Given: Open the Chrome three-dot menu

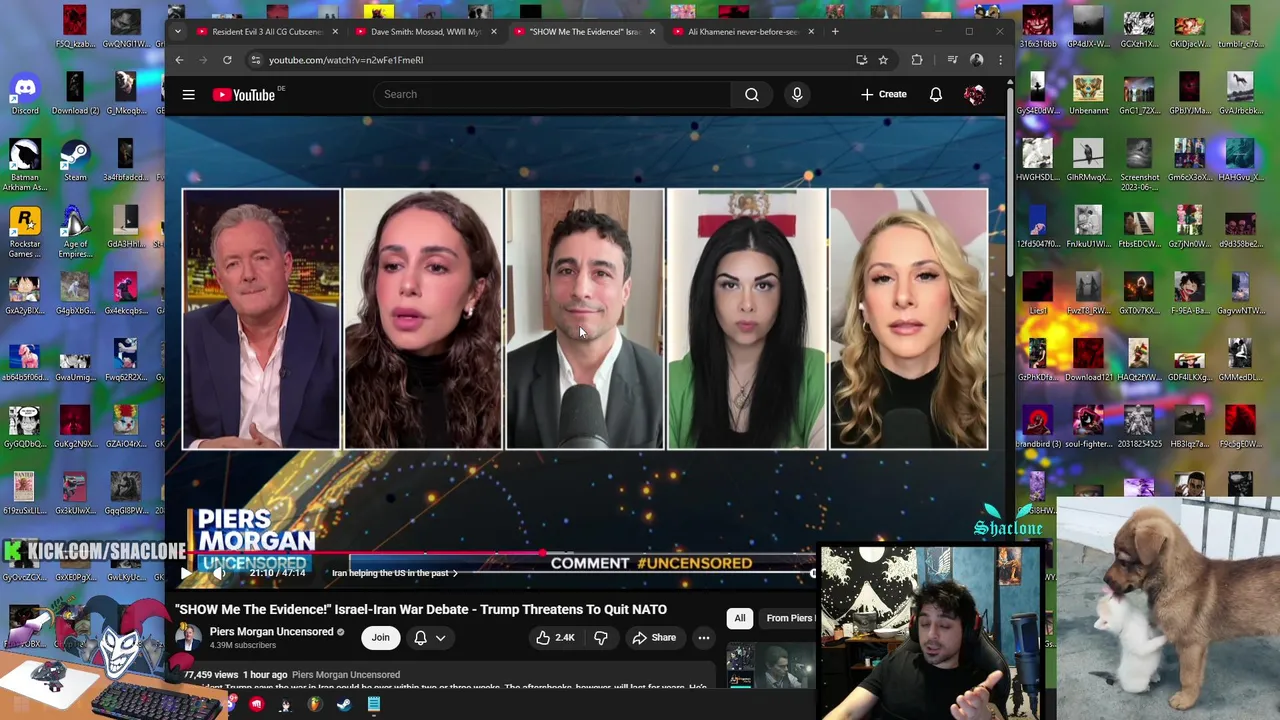Looking at the screenshot, I should (1000, 60).
